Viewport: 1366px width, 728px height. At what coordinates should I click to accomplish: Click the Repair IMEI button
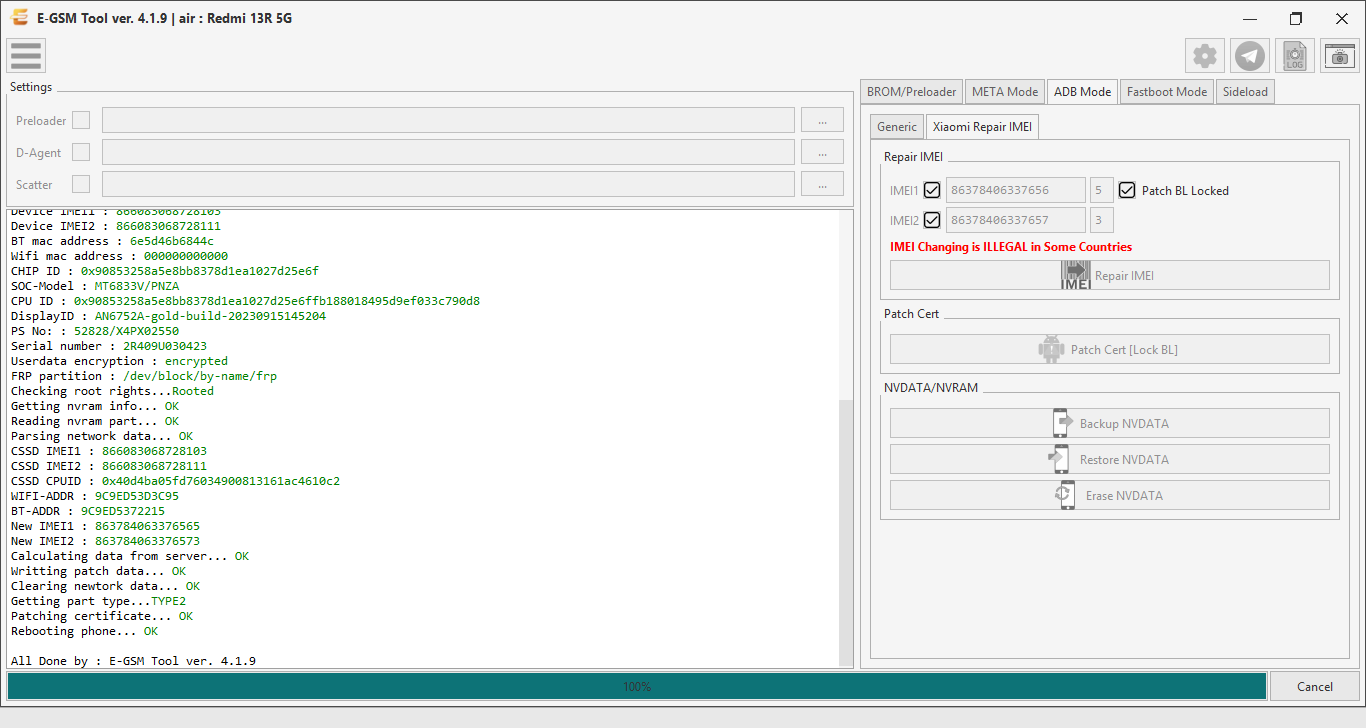pyautogui.click(x=1110, y=275)
